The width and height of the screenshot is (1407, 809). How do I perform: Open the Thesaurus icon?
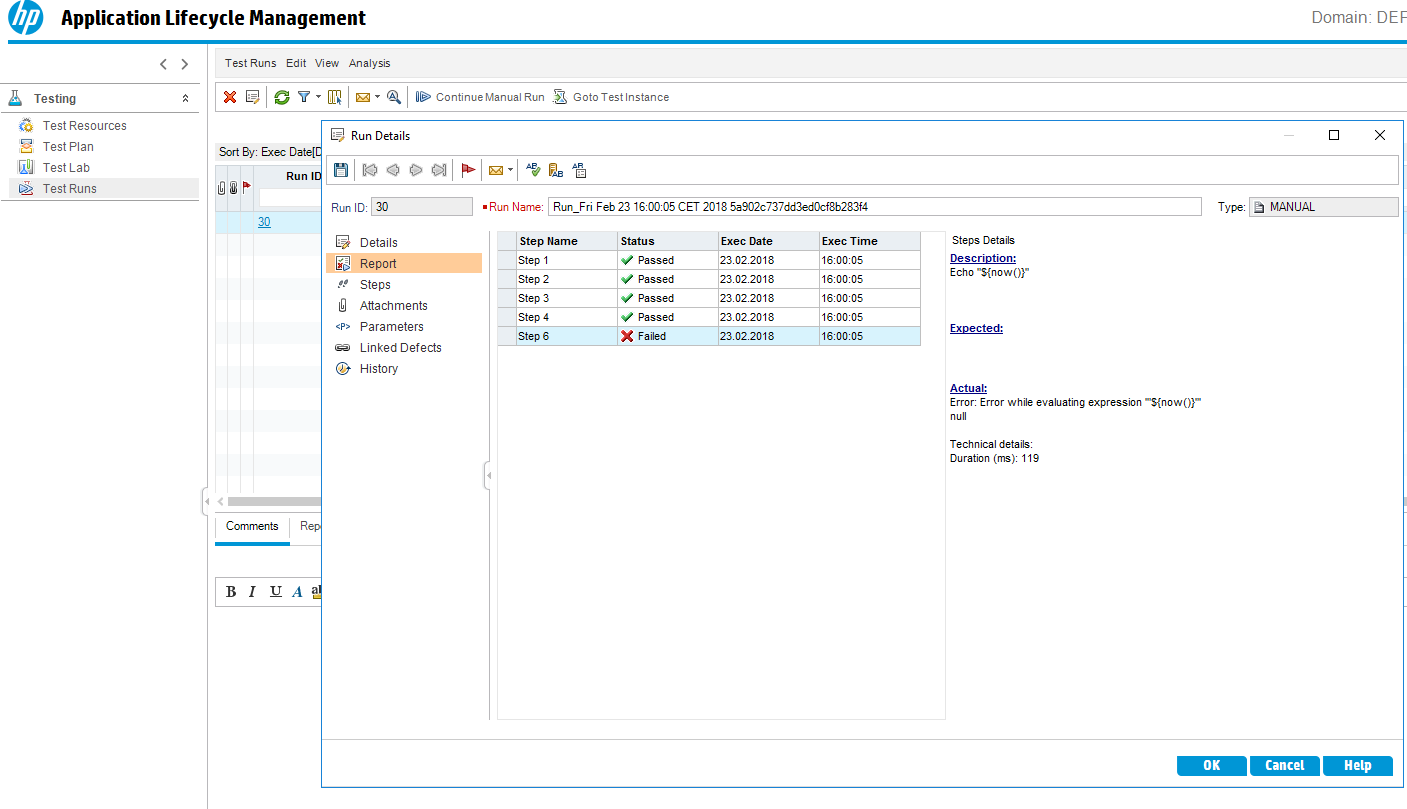556,170
